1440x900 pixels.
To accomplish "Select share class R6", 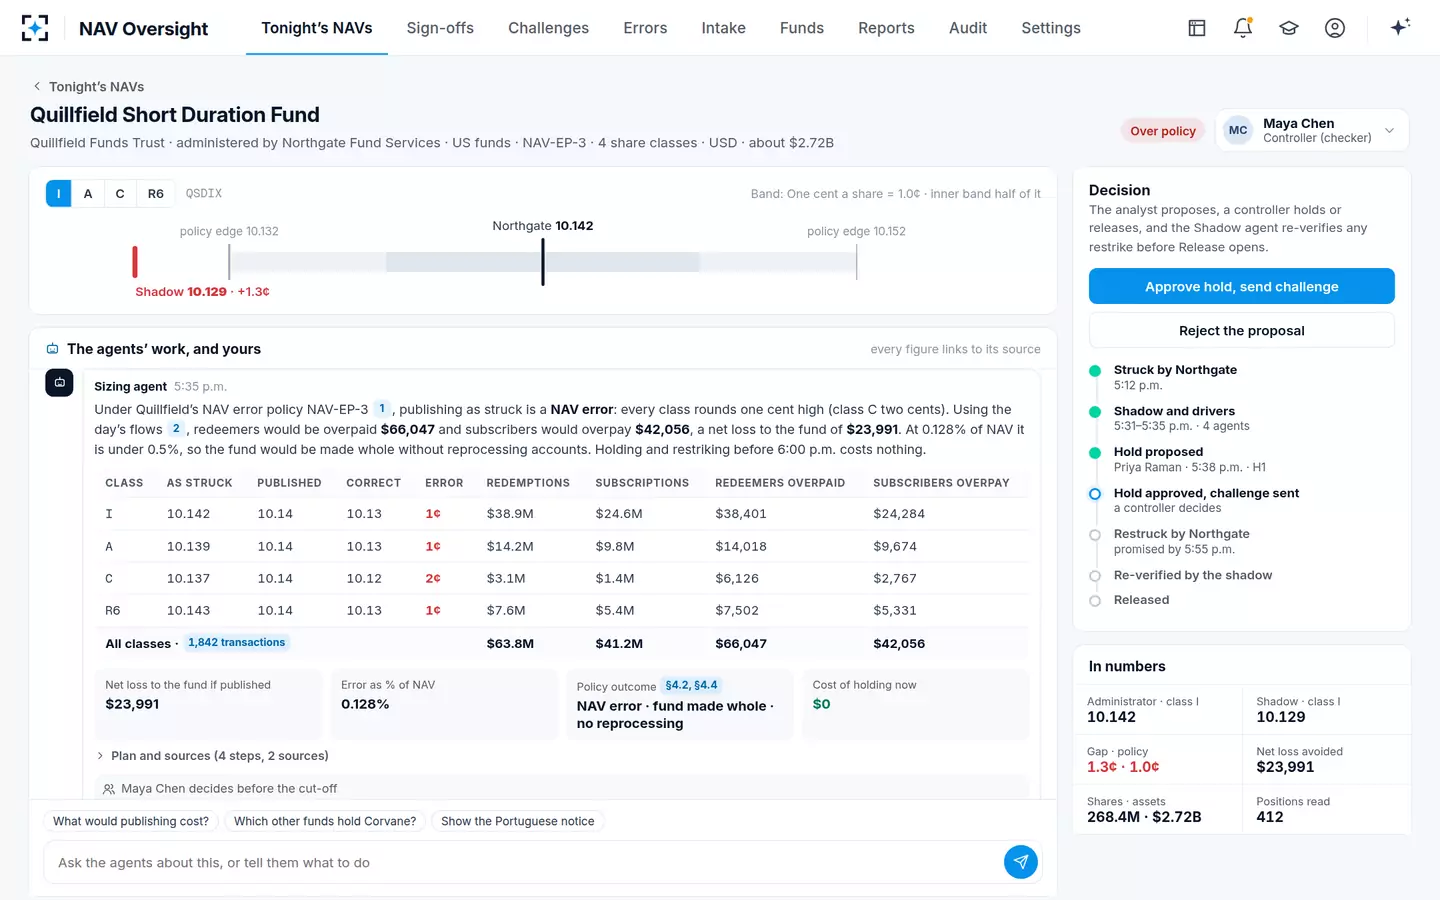I will click(x=156, y=194).
